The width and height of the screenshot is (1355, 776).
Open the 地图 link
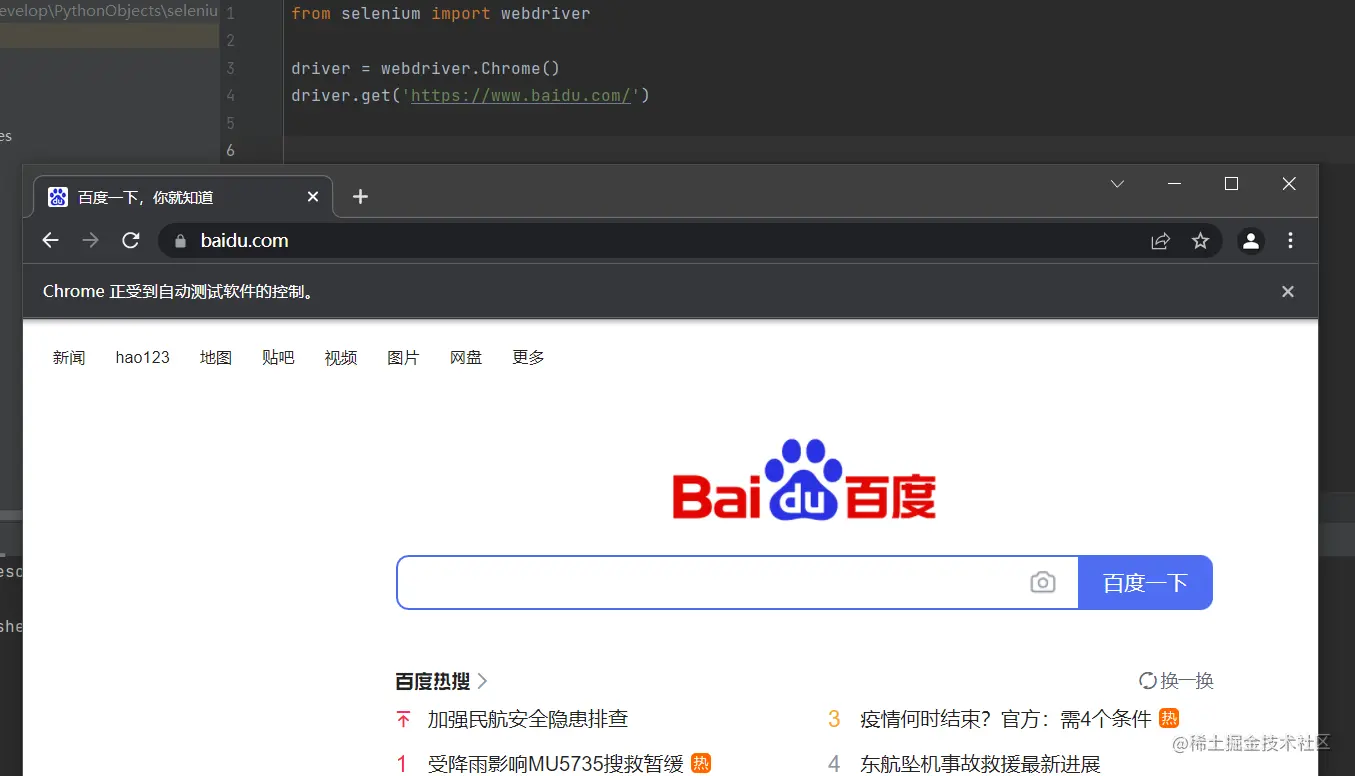(x=216, y=357)
